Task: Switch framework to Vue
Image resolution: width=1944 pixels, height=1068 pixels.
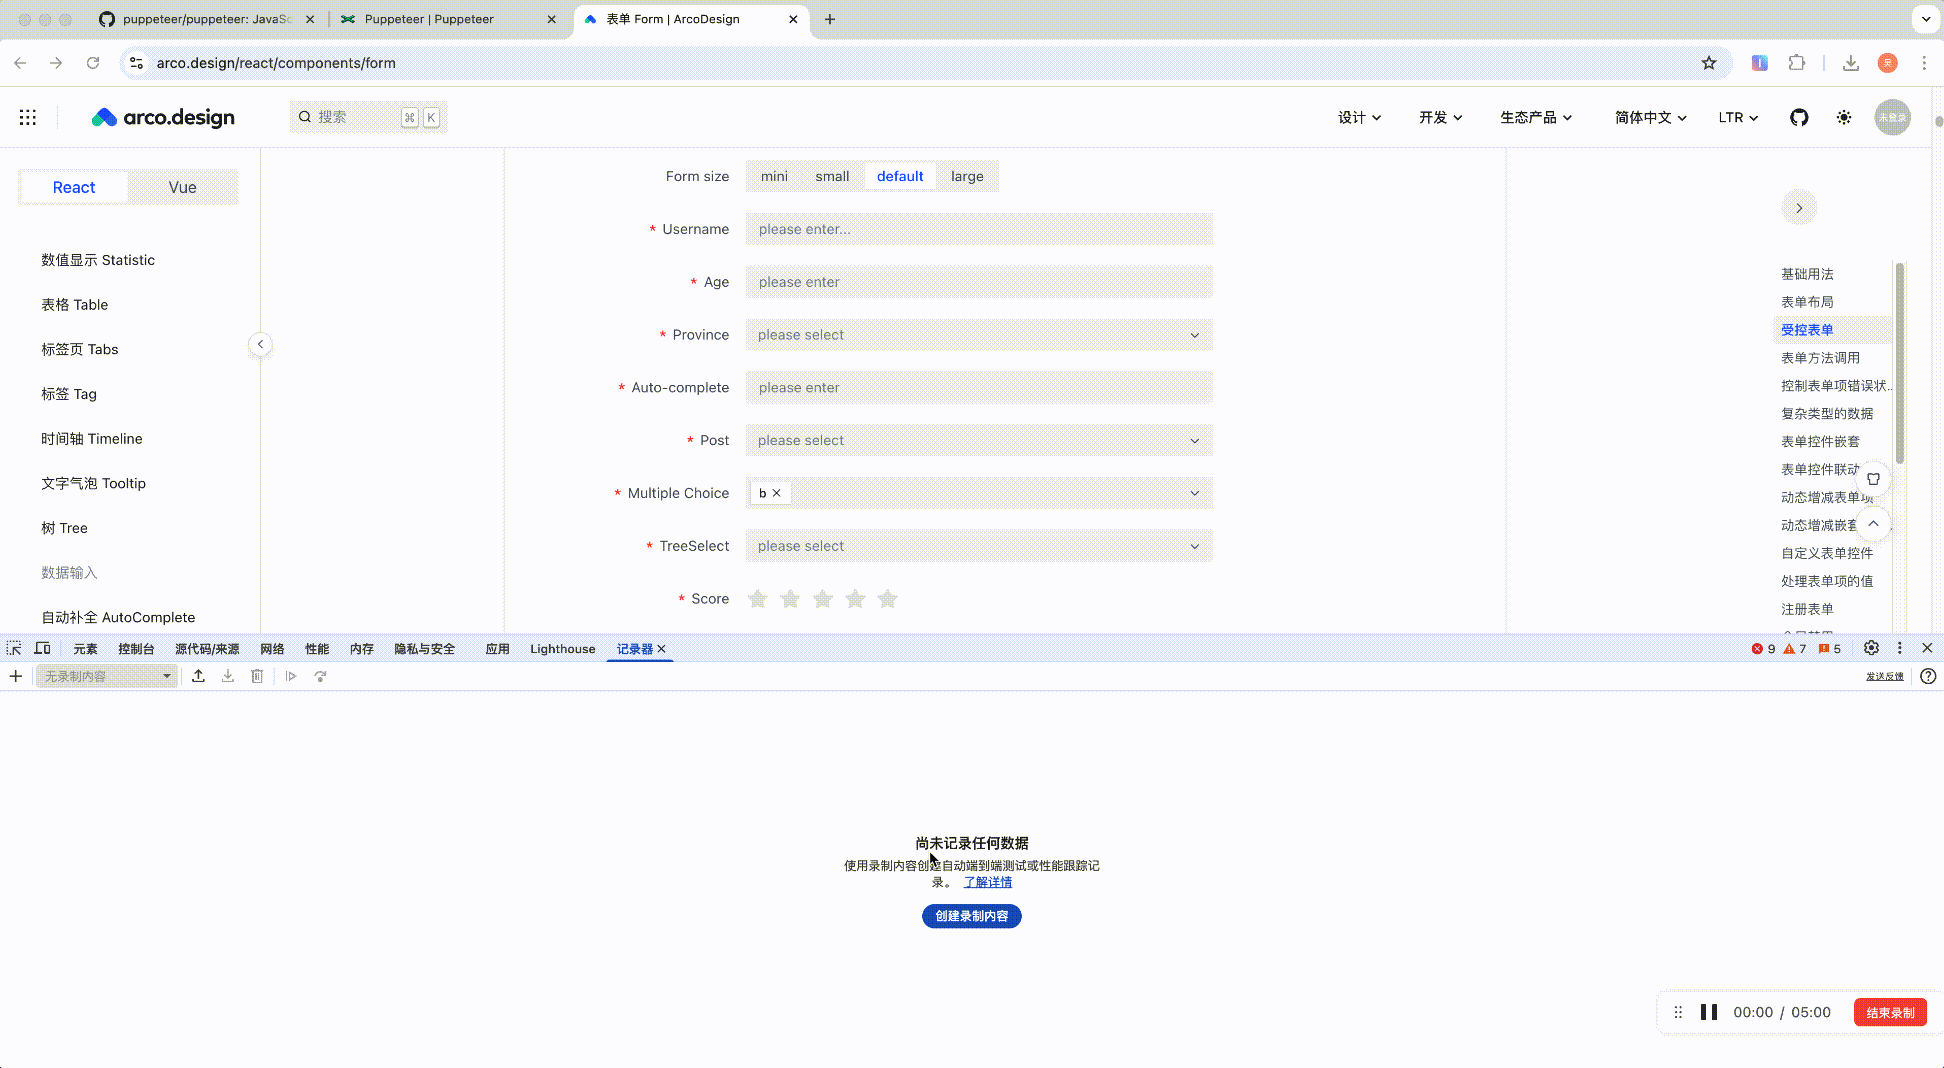Action: tap(182, 187)
